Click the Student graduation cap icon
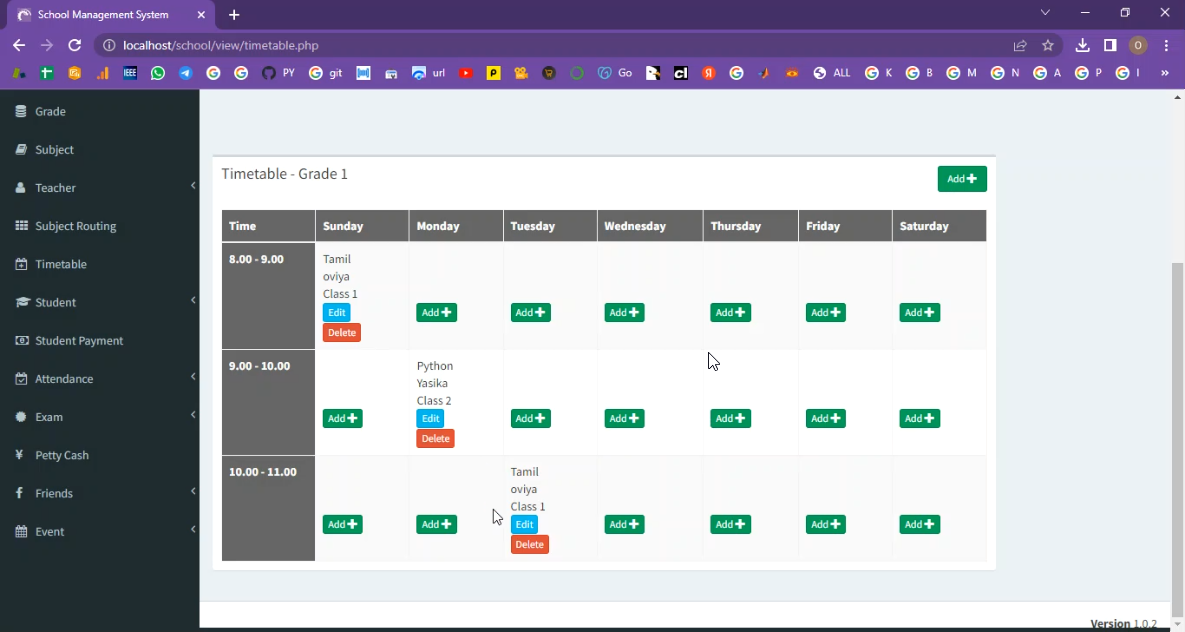The height and width of the screenshot is (632, 1185). tap(21, 302)
